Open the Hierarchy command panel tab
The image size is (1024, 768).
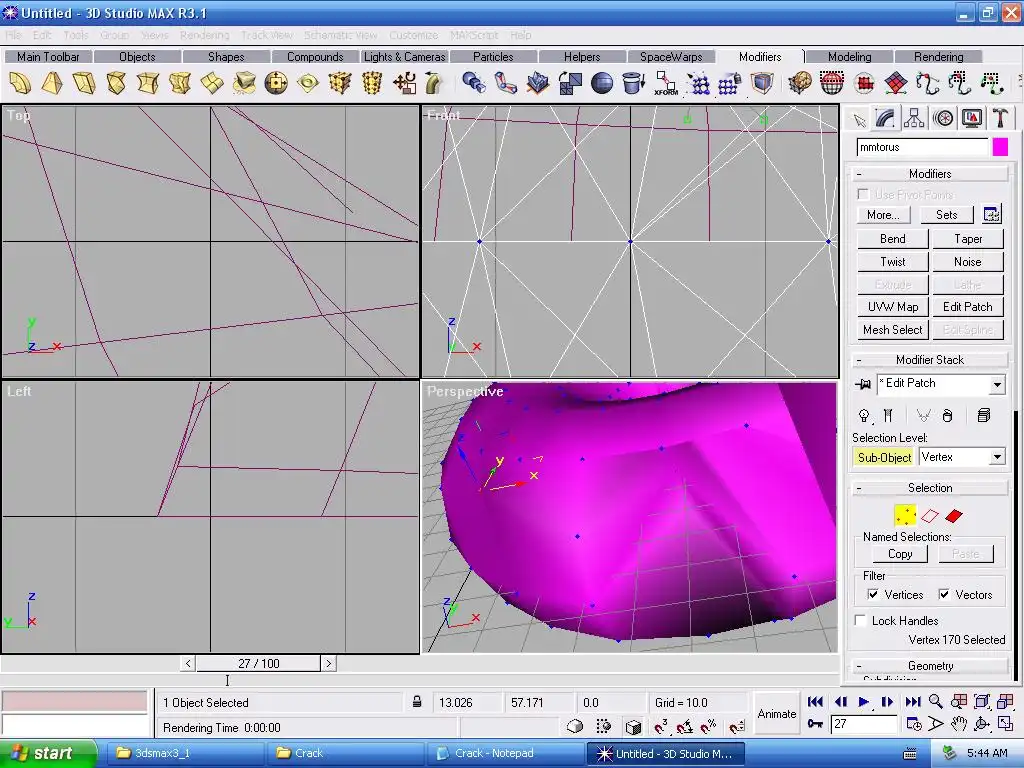pos(914,119)
